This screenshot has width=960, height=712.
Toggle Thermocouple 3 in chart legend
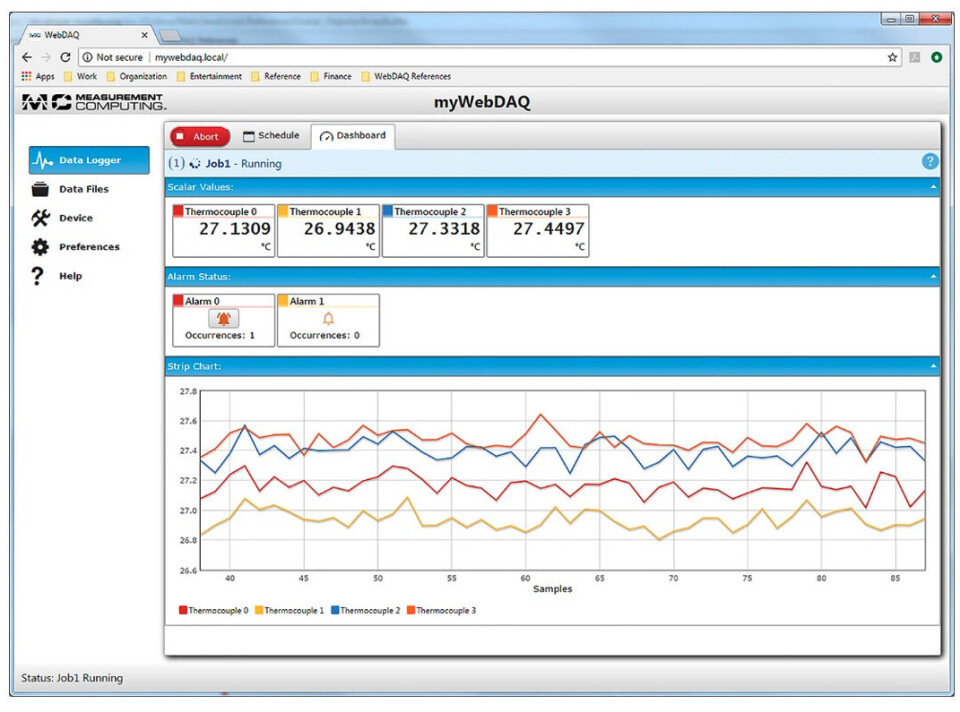441,610
